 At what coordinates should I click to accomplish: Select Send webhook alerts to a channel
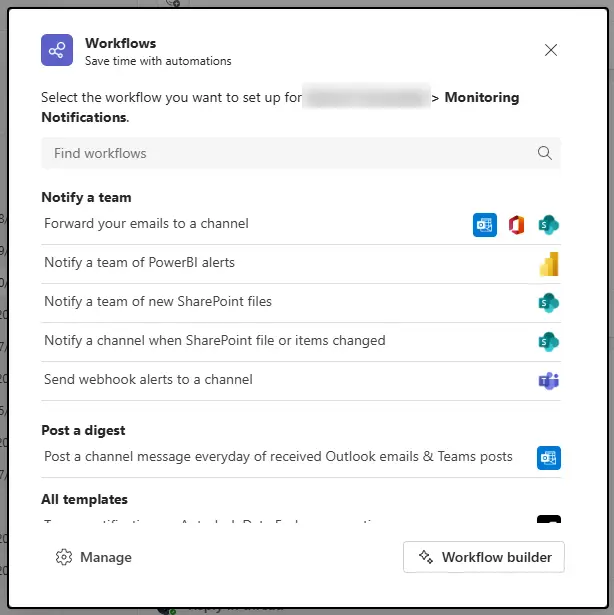click(148, 380)
